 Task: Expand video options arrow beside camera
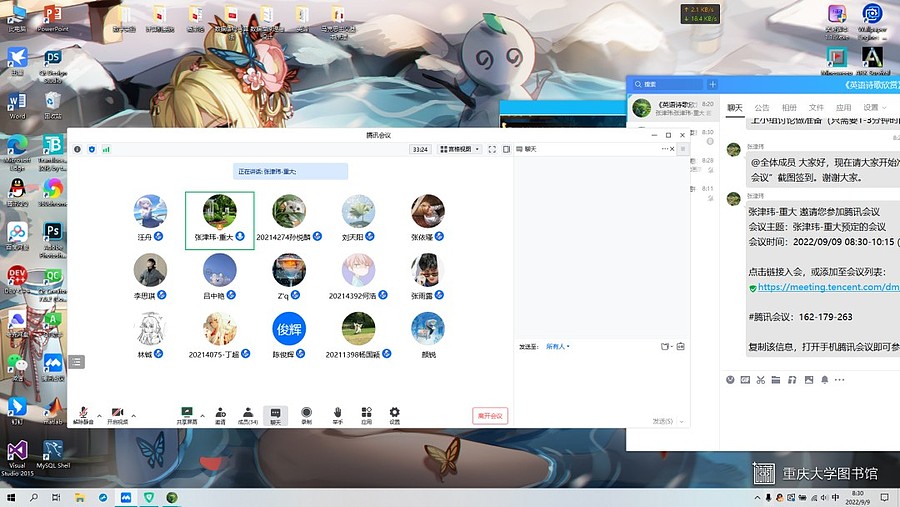coord(134,416)
